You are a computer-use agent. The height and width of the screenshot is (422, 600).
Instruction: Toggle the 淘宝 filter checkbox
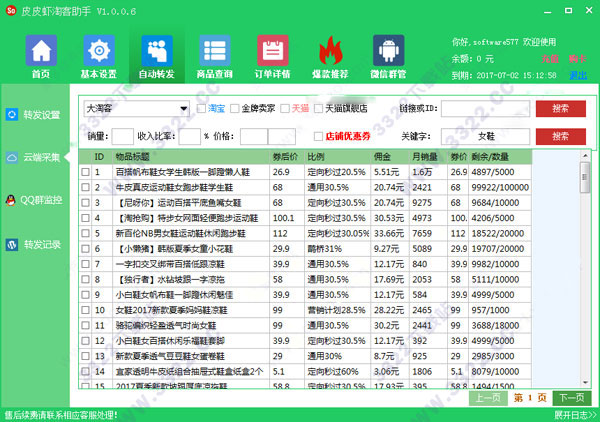201,109
